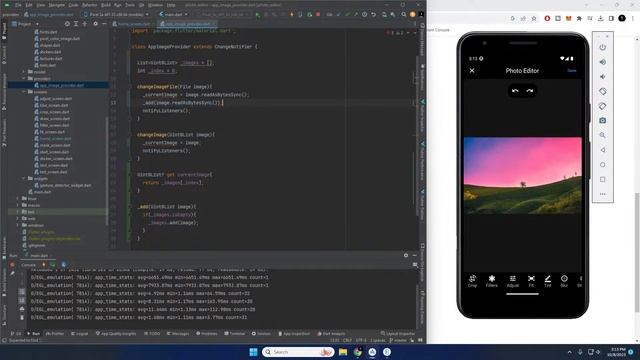Click the edited landscape photo preview
This screenshot has width=640, height=360.
[x=522, y=176]
